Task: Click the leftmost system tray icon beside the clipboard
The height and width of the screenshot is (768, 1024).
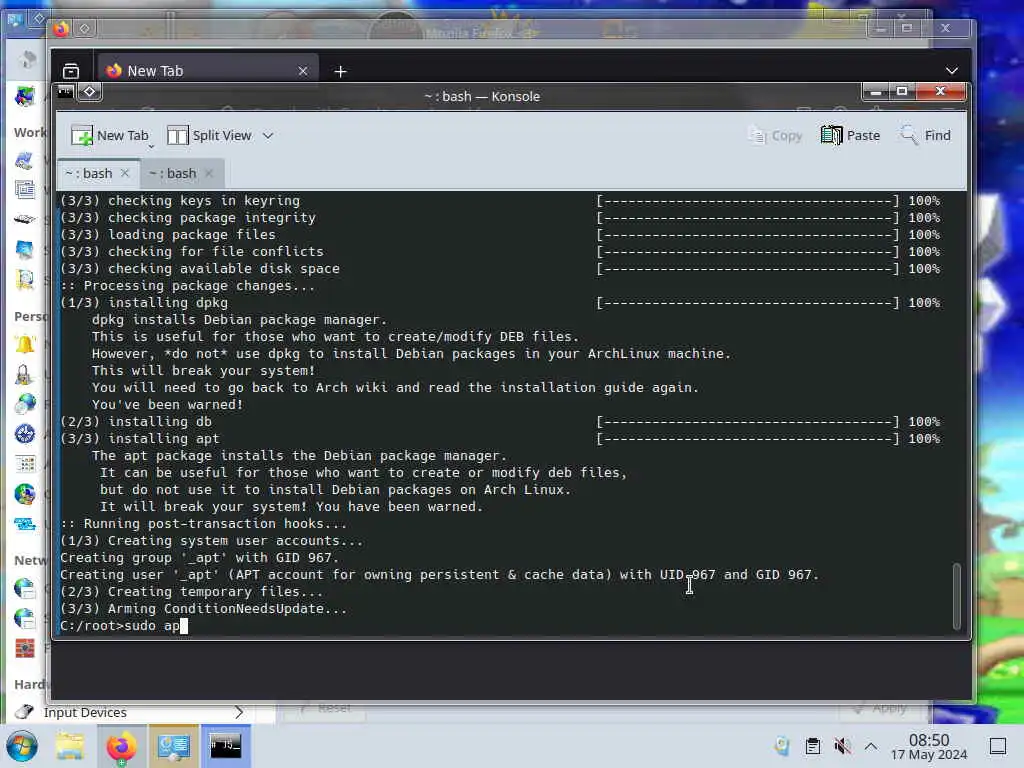Action: [x=782, y=746]
